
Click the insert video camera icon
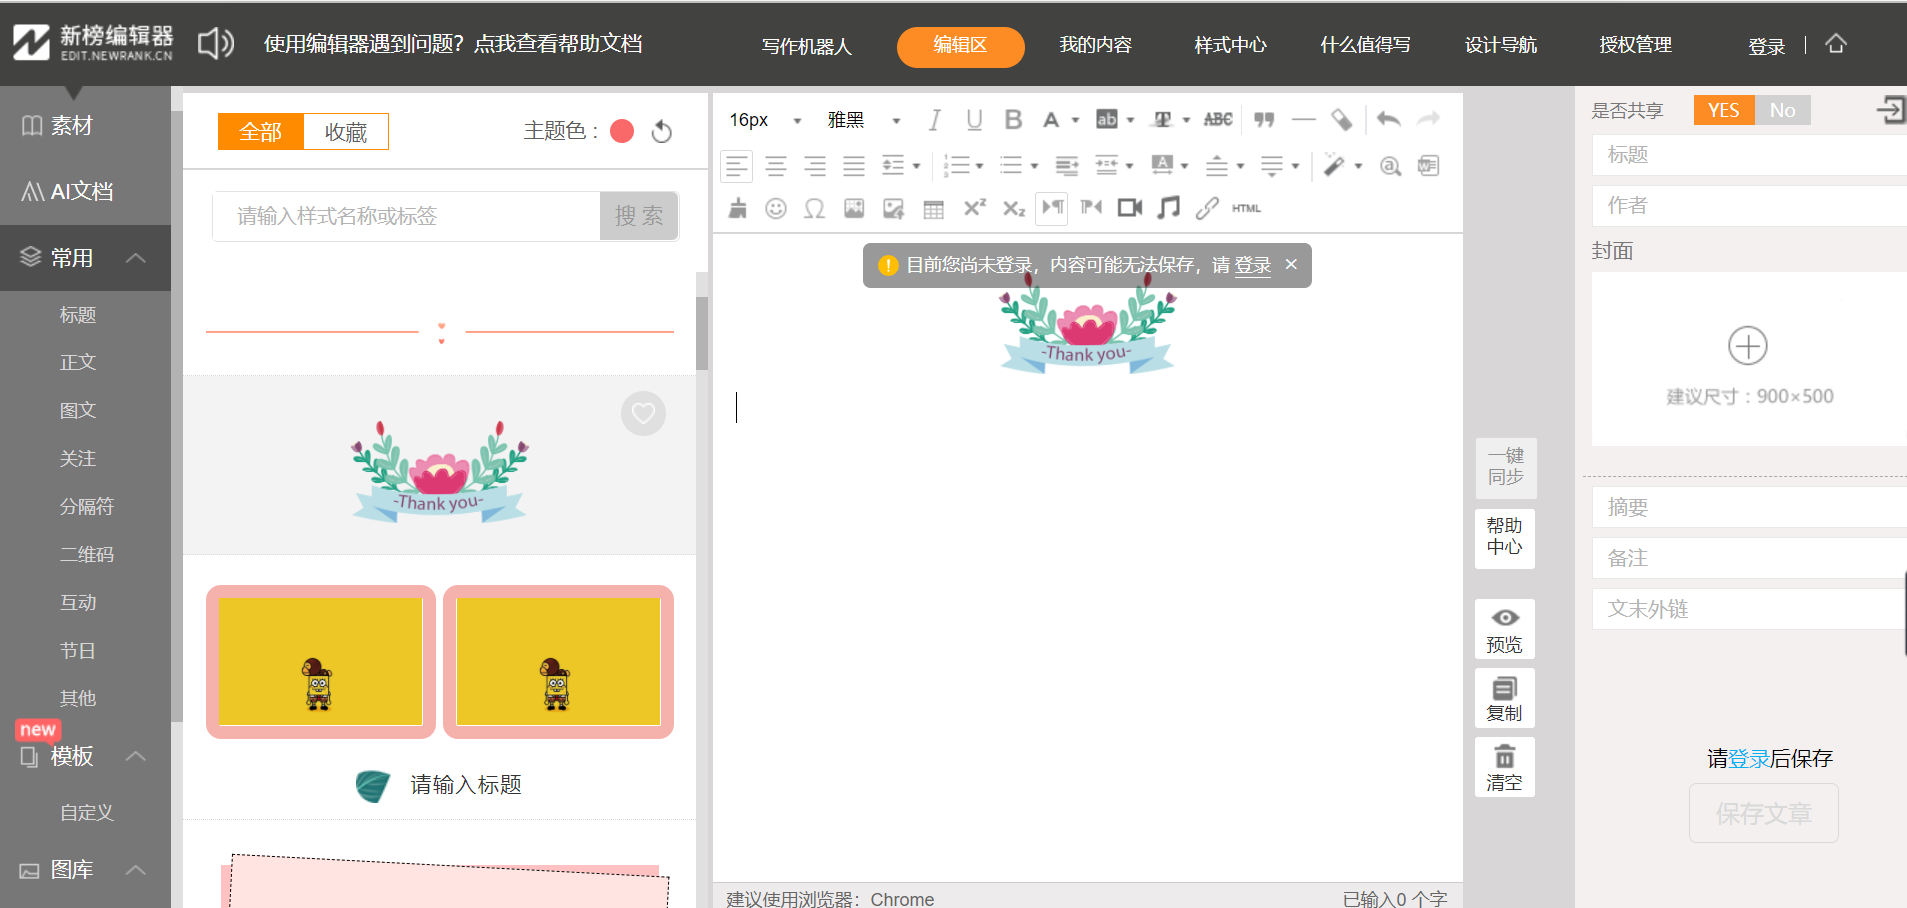point(1130,208)
